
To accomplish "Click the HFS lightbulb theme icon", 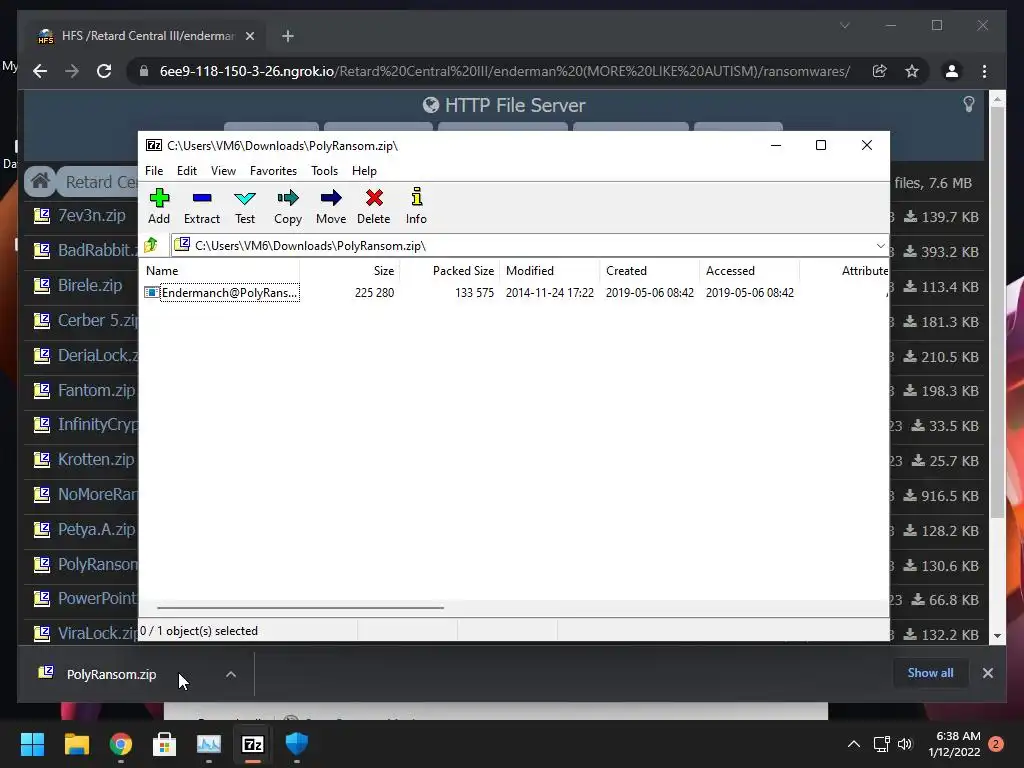I will click(968, 104).
